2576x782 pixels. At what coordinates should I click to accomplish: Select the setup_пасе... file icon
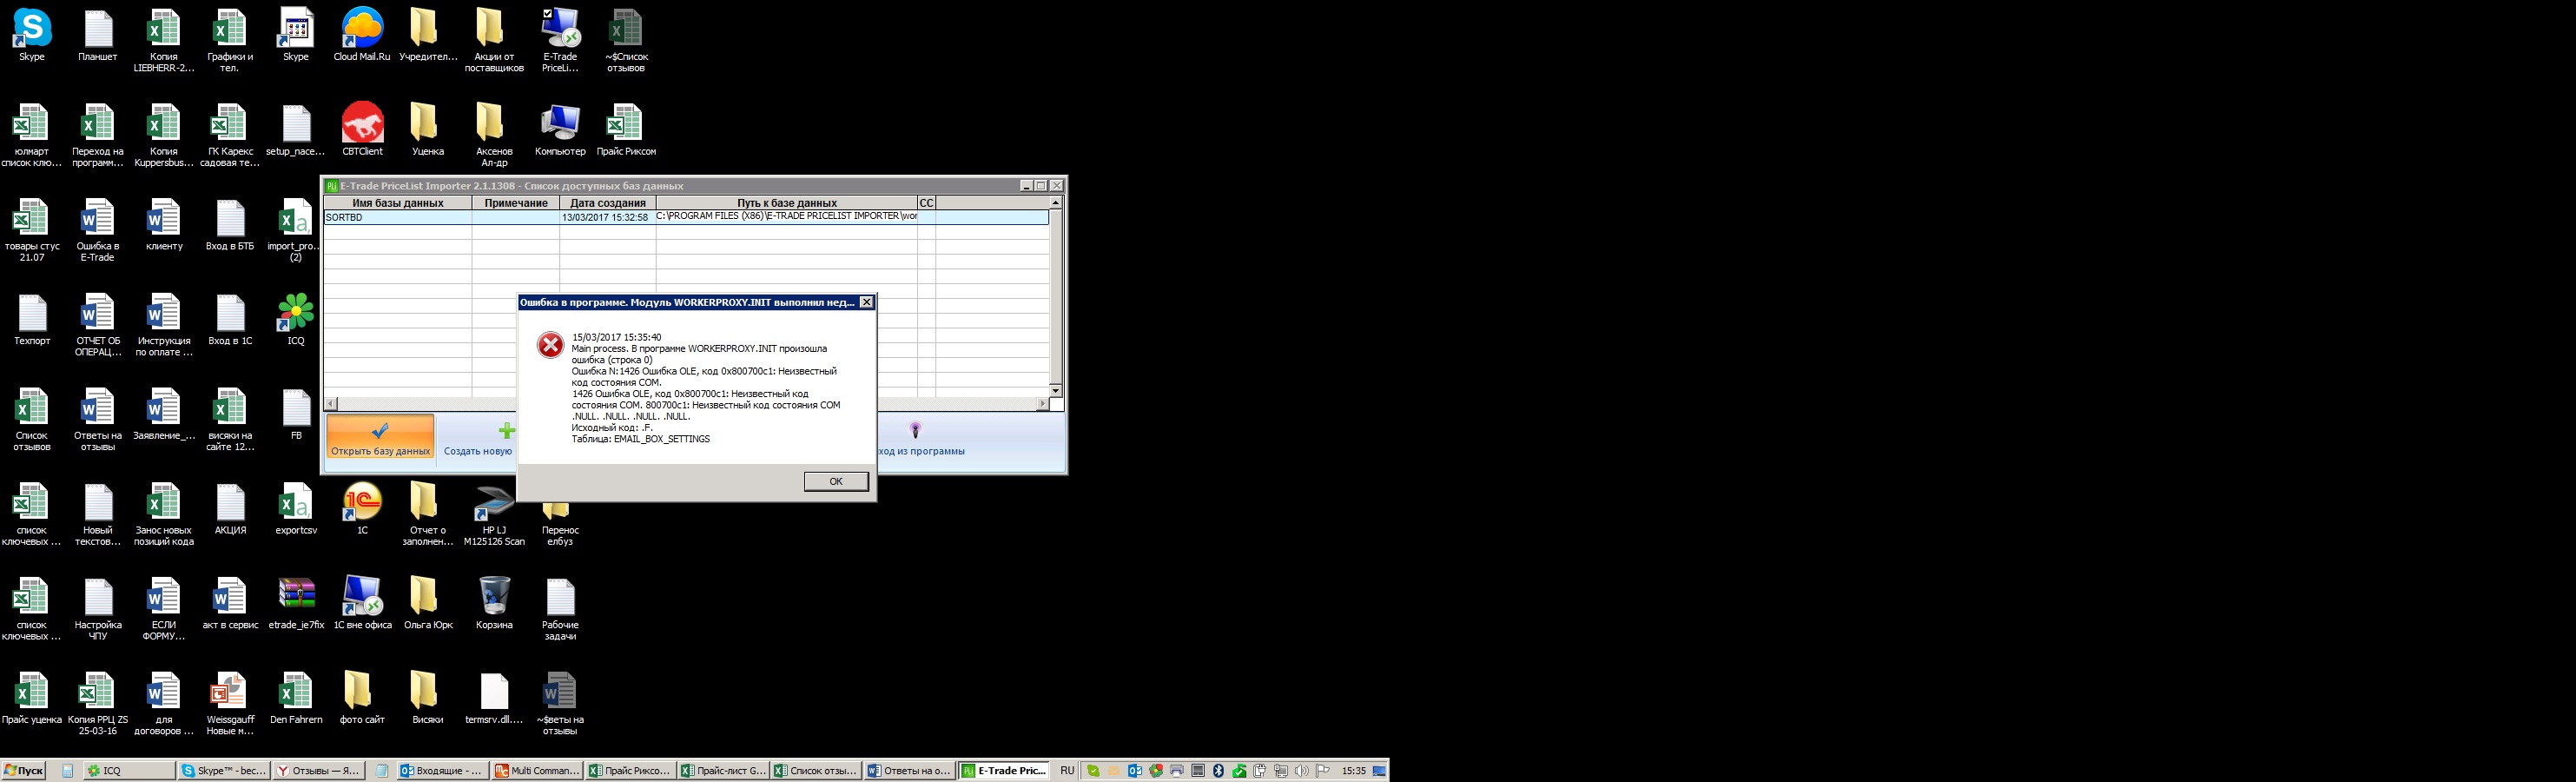click(x=296, y=130)
